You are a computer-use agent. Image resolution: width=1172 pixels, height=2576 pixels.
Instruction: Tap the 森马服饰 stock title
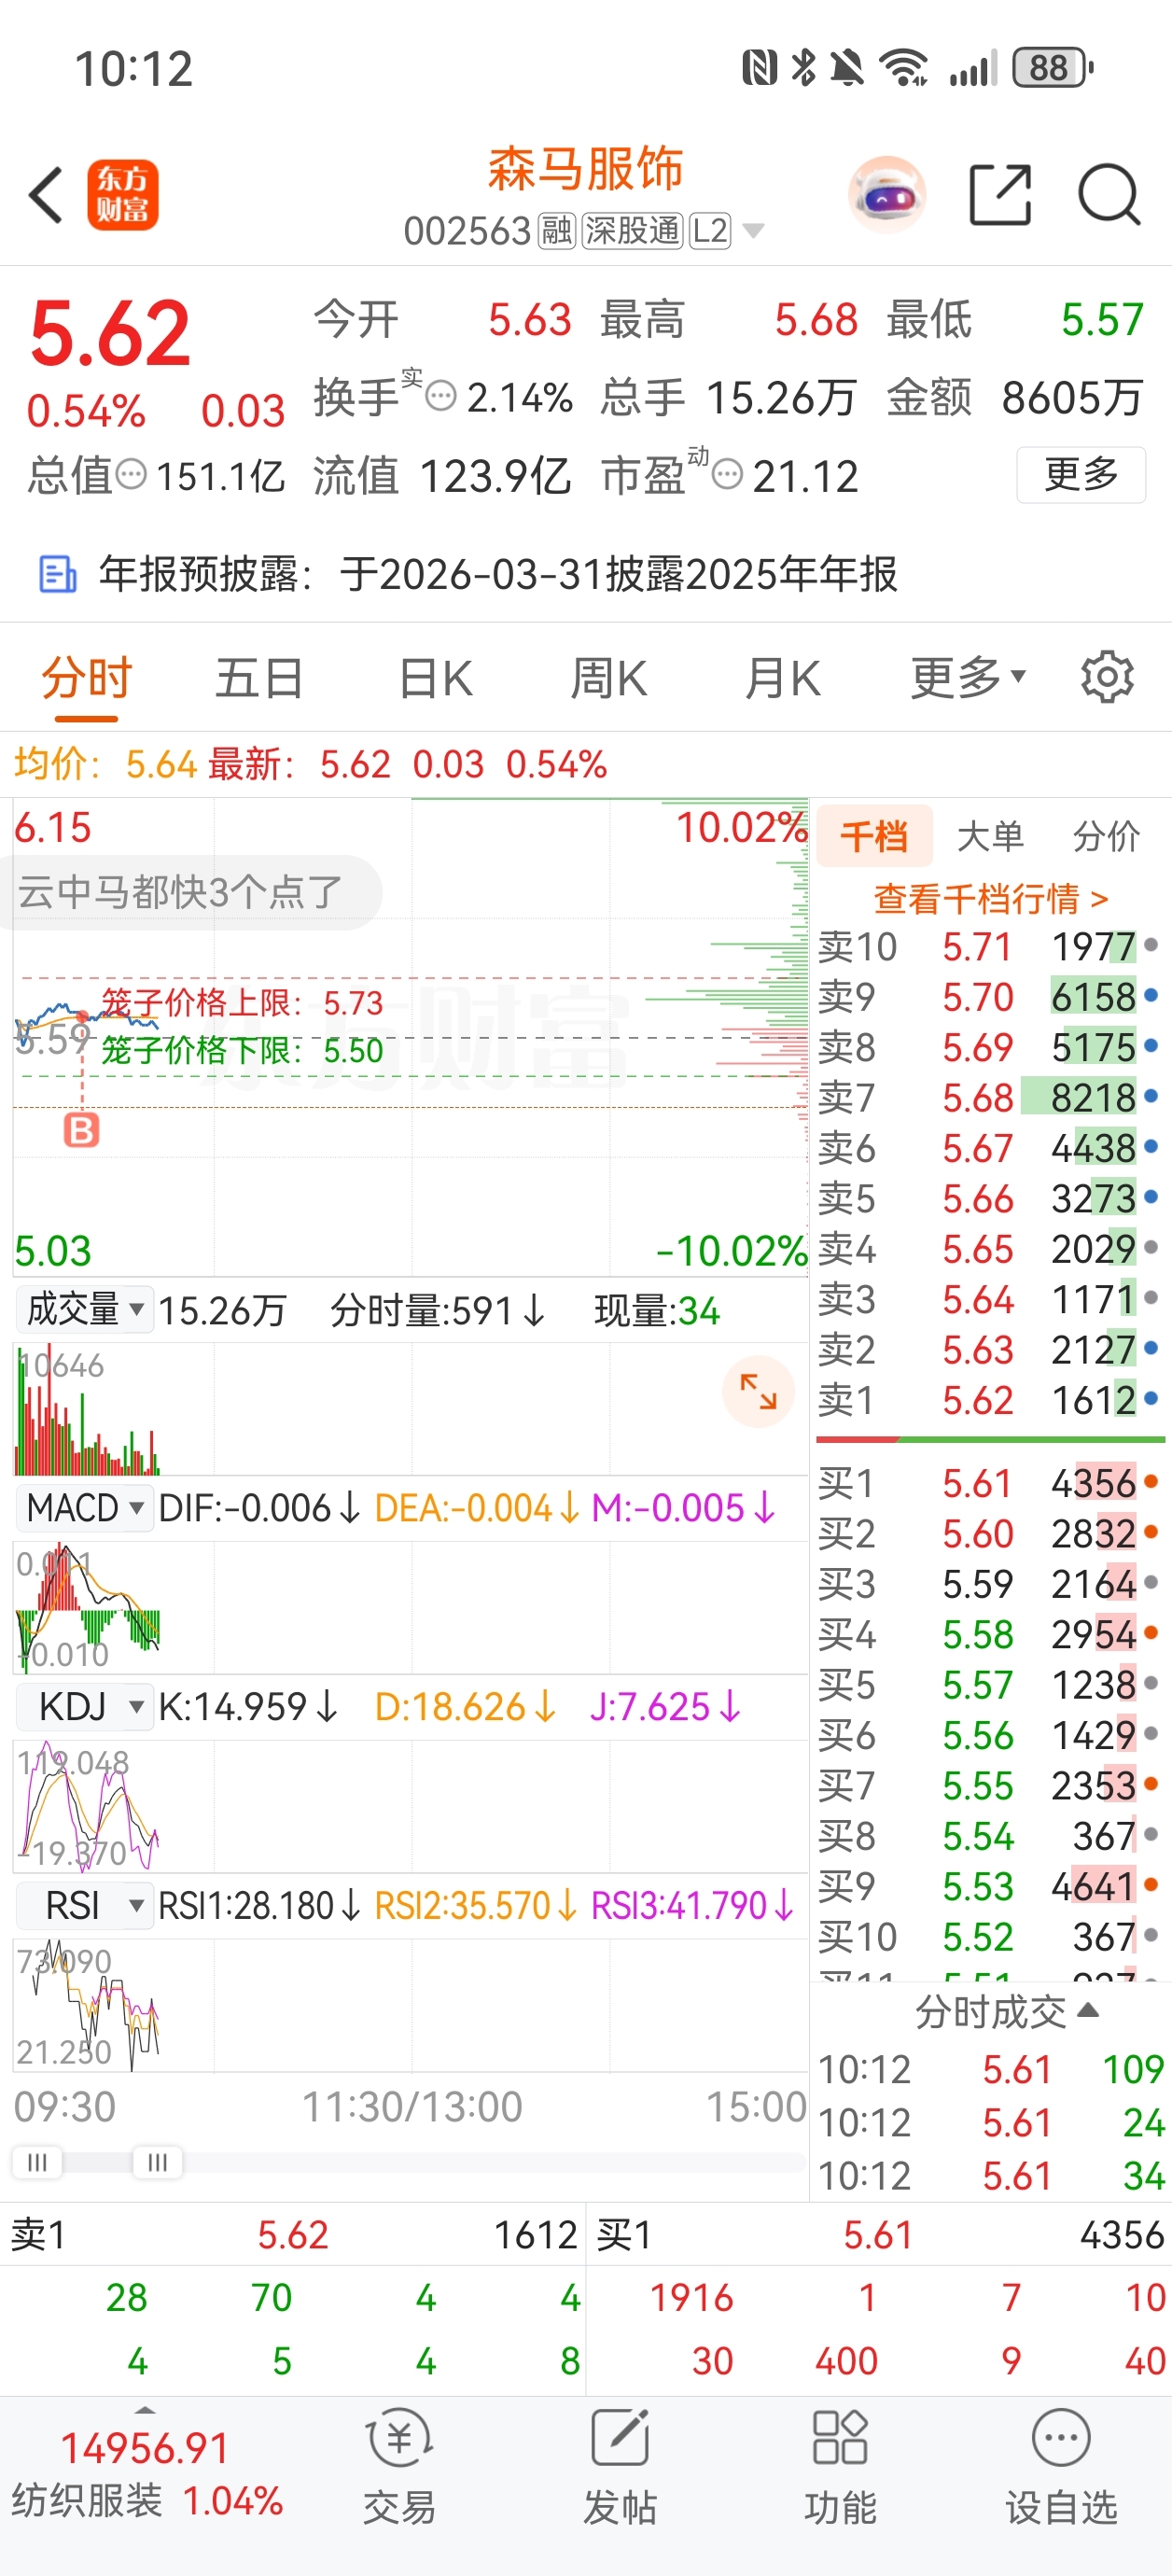[586, 168]
